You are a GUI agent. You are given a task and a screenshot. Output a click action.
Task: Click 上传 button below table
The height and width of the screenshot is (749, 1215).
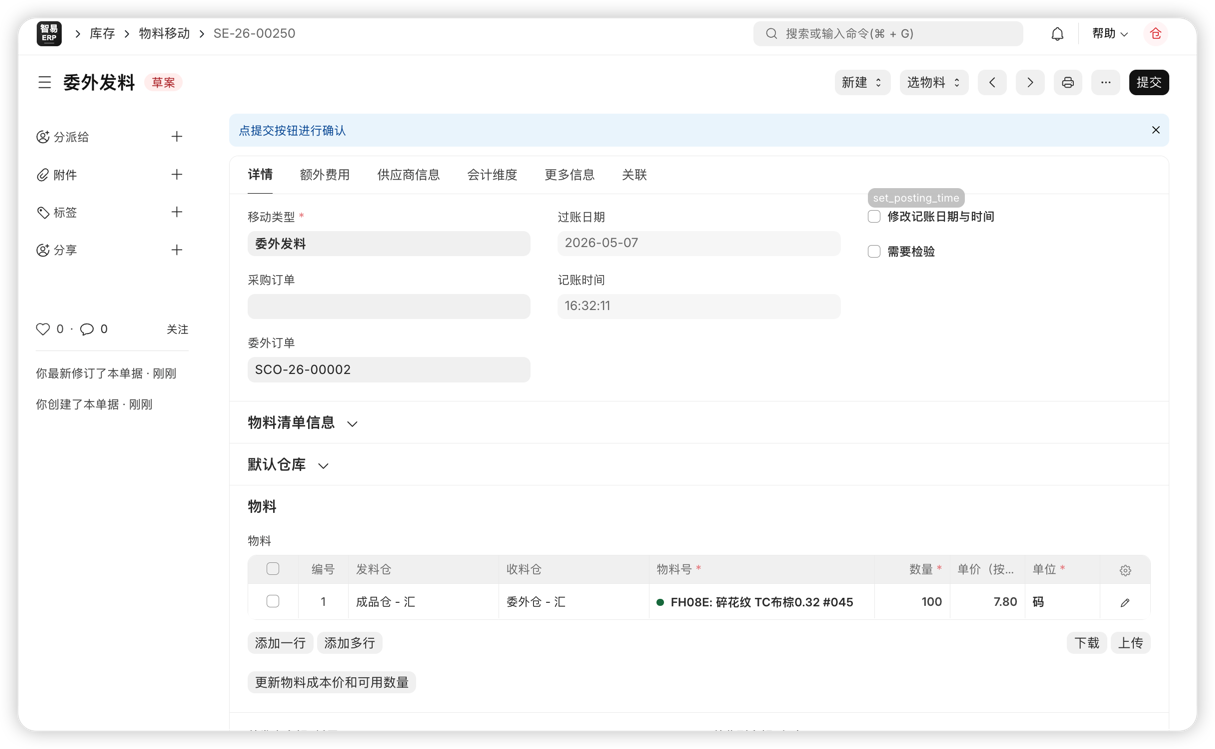pos(1131,643)
